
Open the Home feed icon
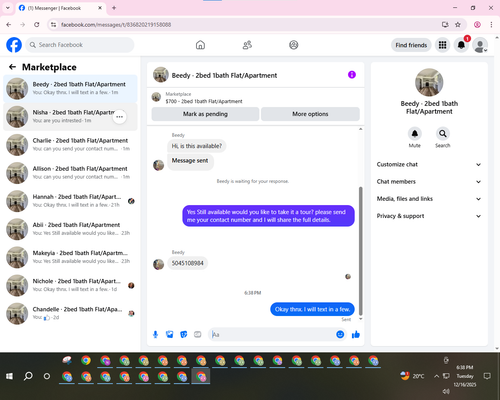coord(200,45)
